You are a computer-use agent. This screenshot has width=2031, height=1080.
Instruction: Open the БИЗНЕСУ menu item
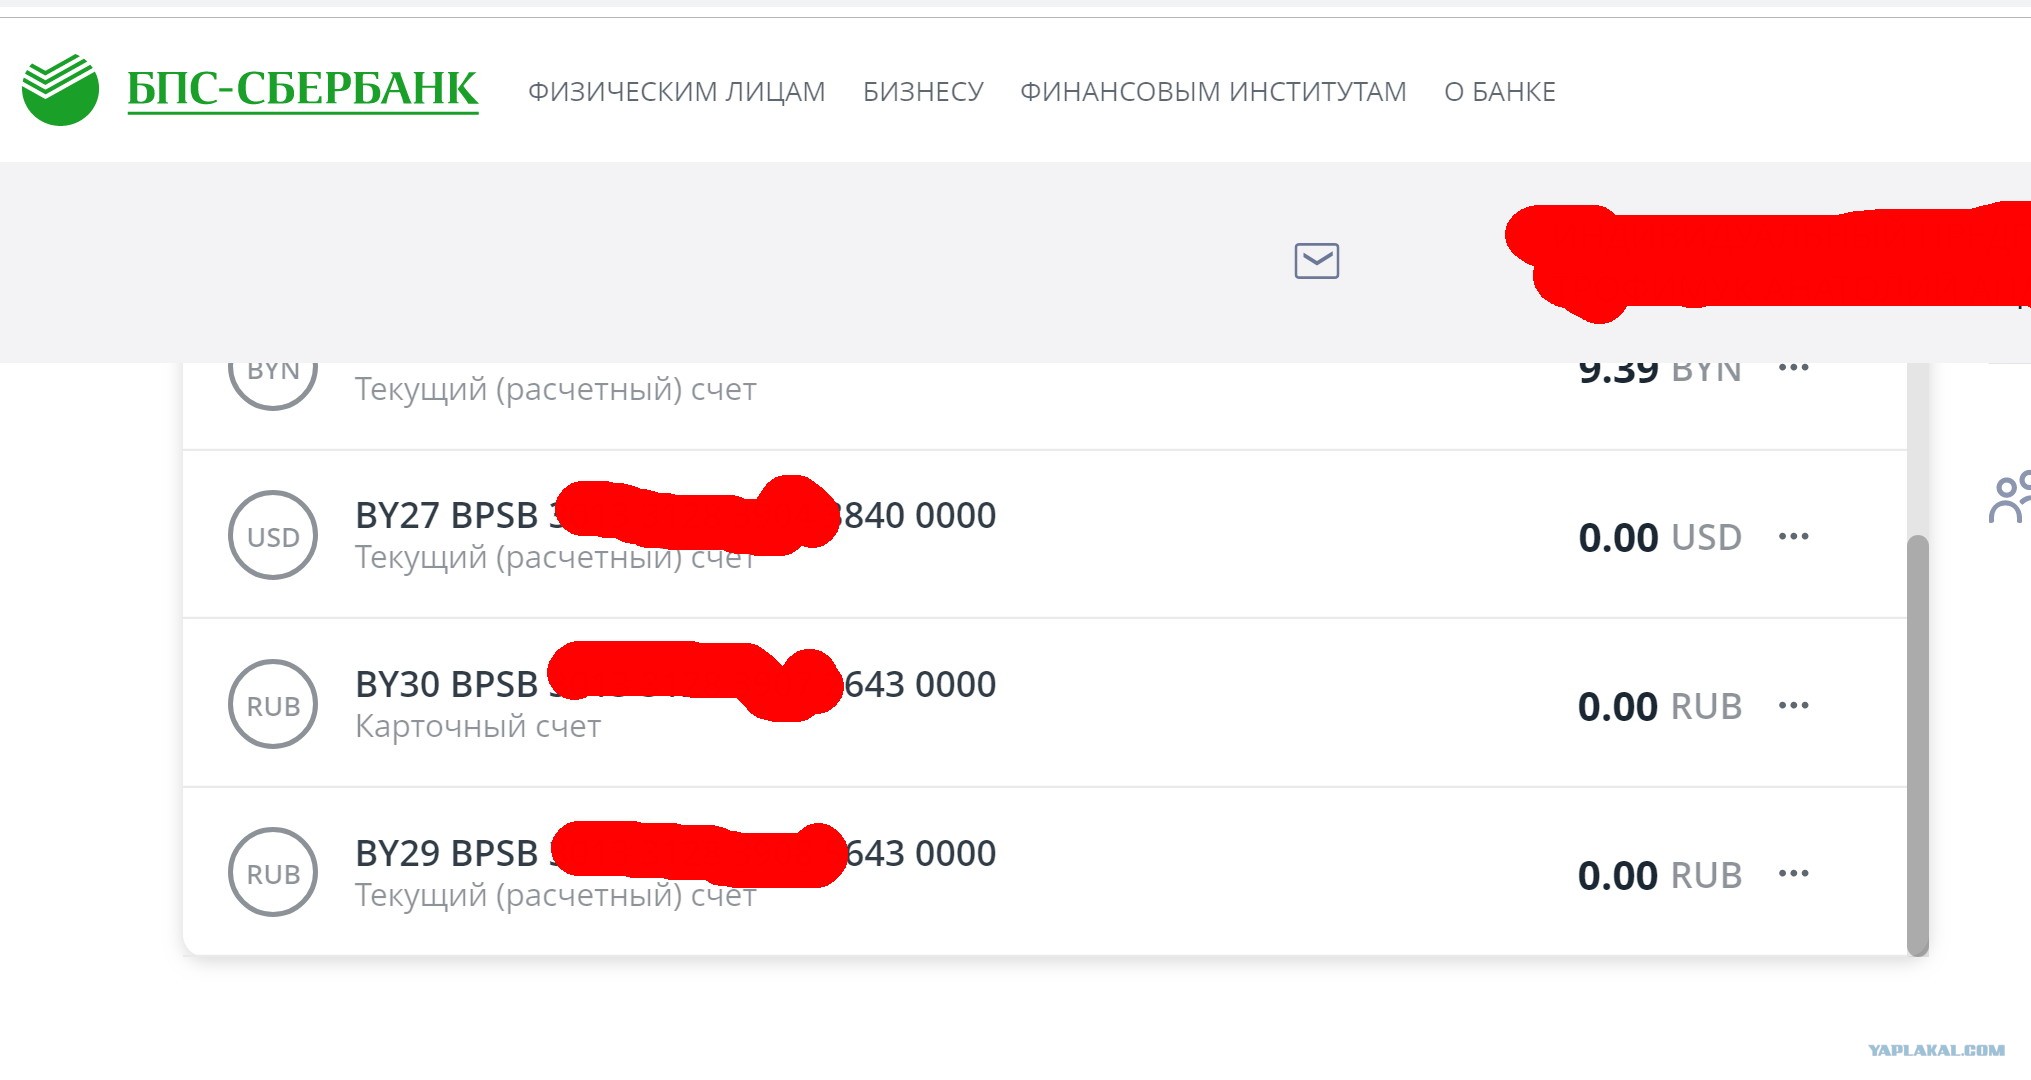click(x=923, y=92)
